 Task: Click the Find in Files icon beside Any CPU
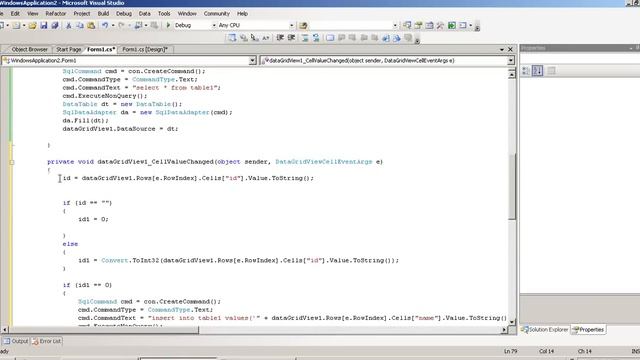click(x=303, y=26)
